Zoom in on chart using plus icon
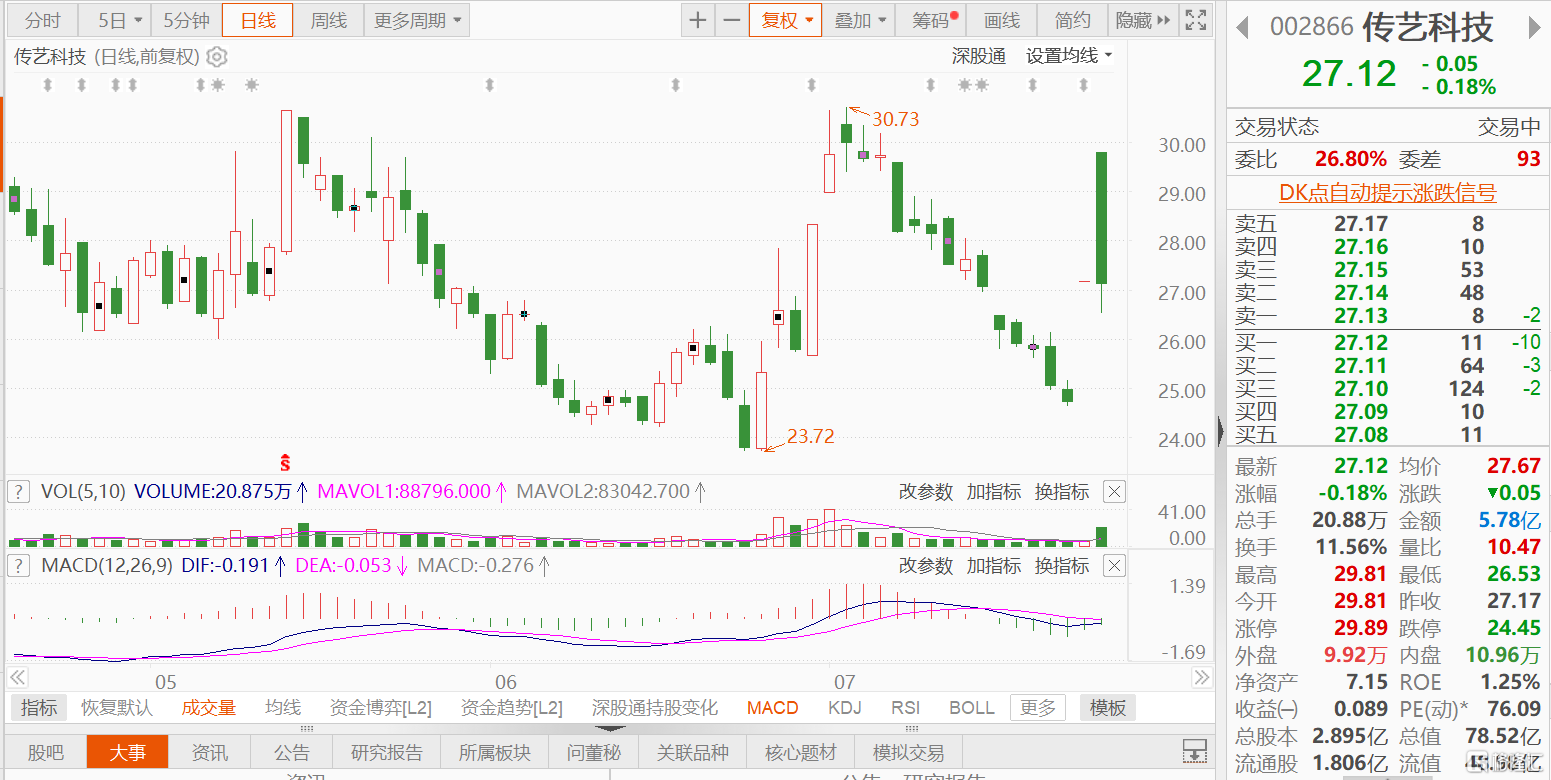 [697, 19]
